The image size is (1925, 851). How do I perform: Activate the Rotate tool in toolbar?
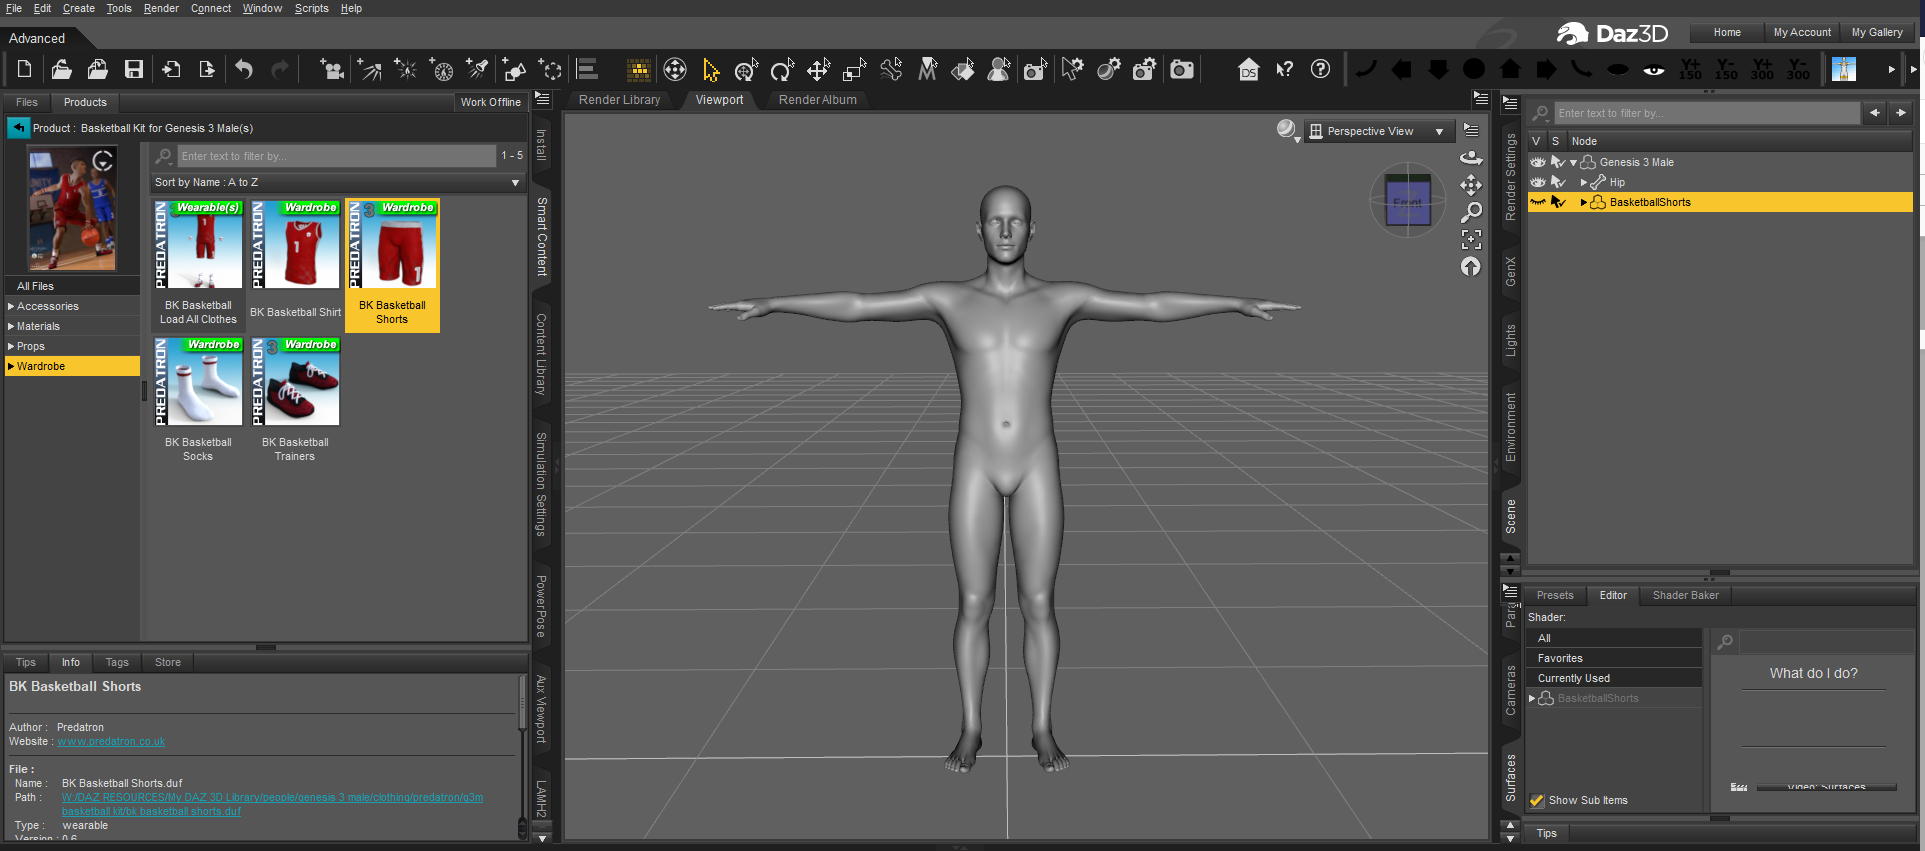coord(782,69)
